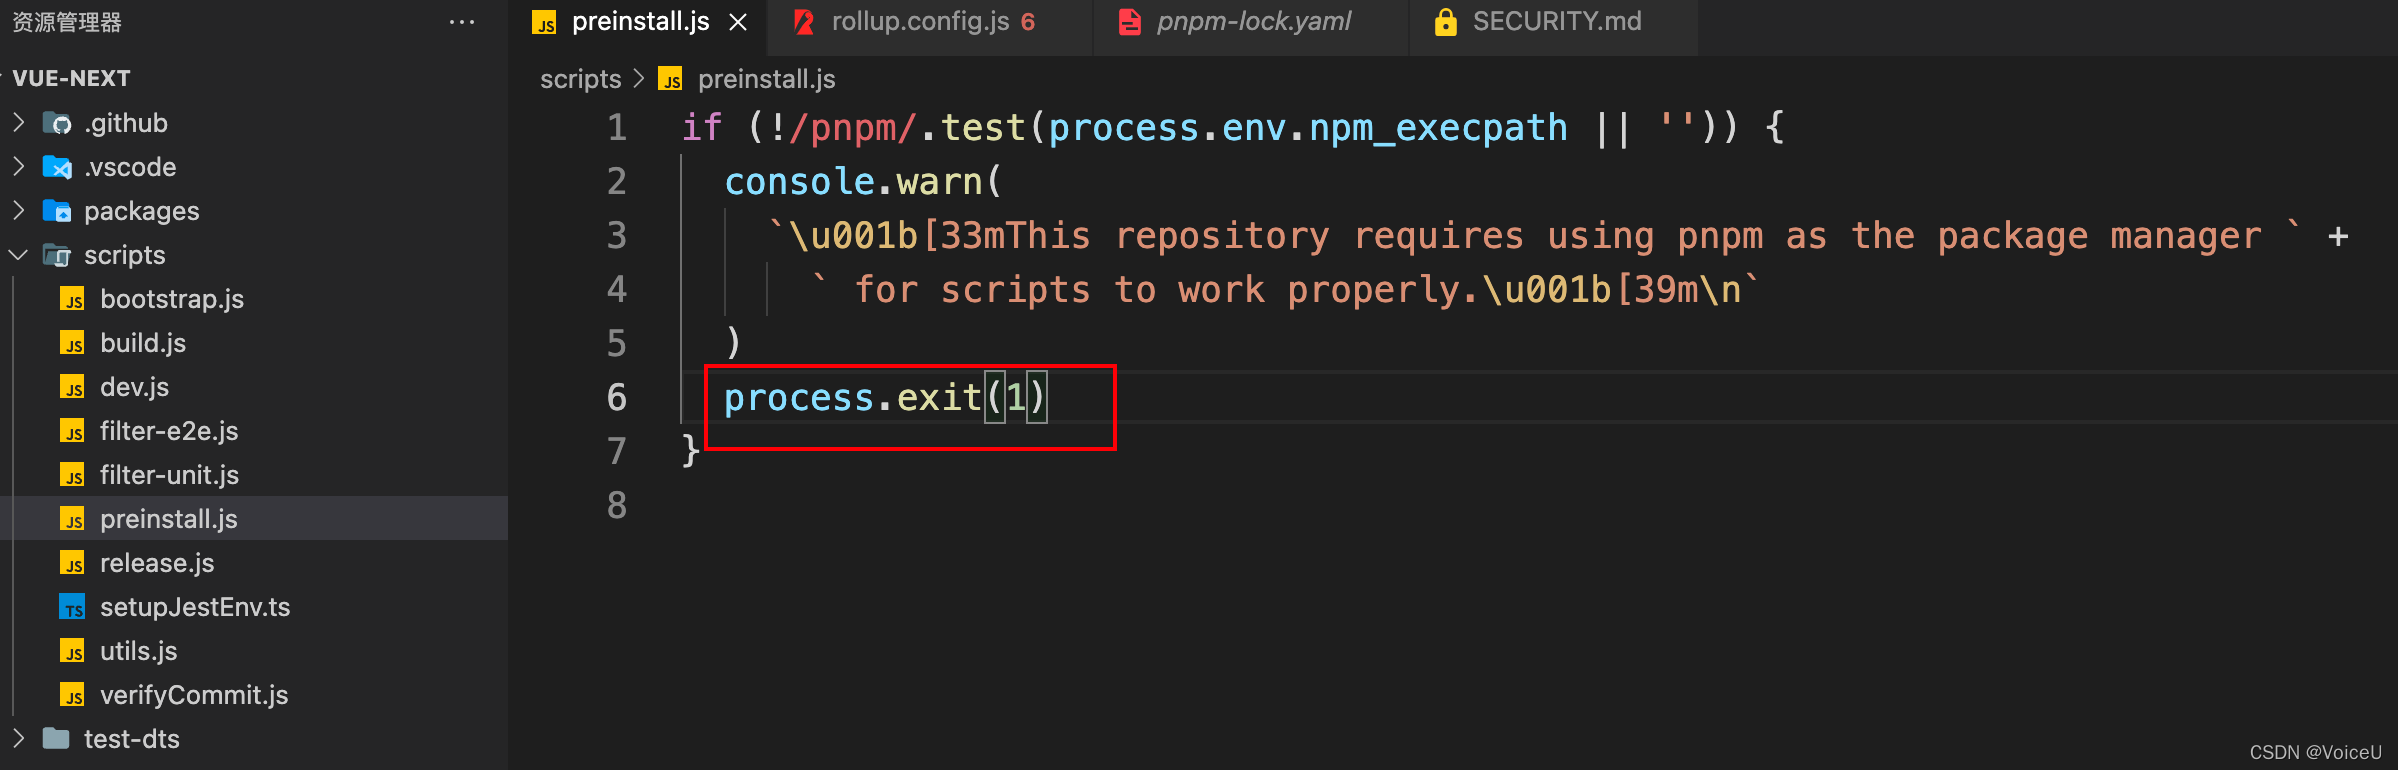This screenshot has width=2398, height=770.
Task: Expand the .github folder chevron
Action: point(18,122)
